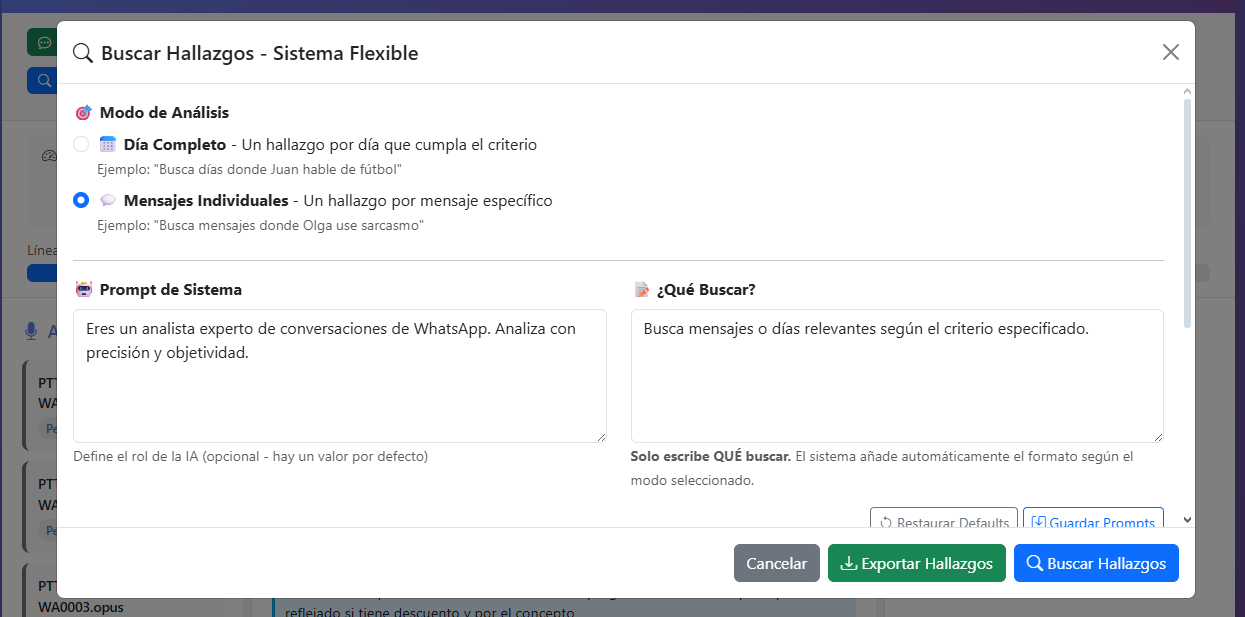Click the magnifying glass icon in the dialog title
The width and height of the screenshot is (1245, 617).
click(83, 52)
